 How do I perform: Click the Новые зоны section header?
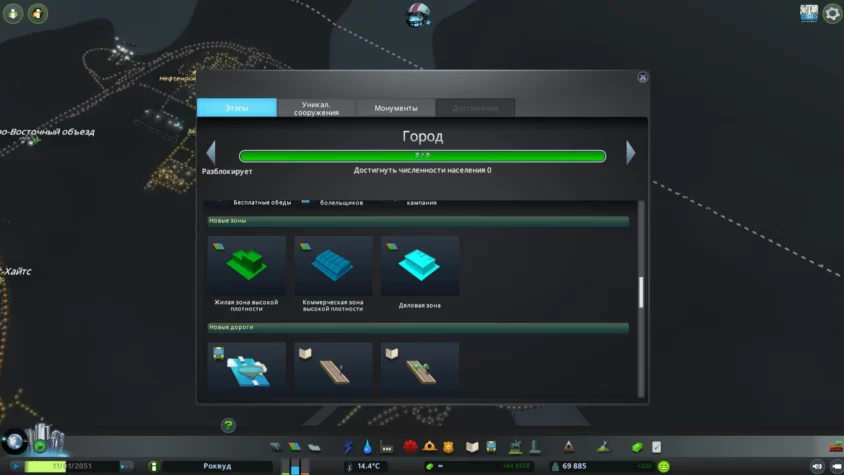pyautogui.click(x=418, y=221)
